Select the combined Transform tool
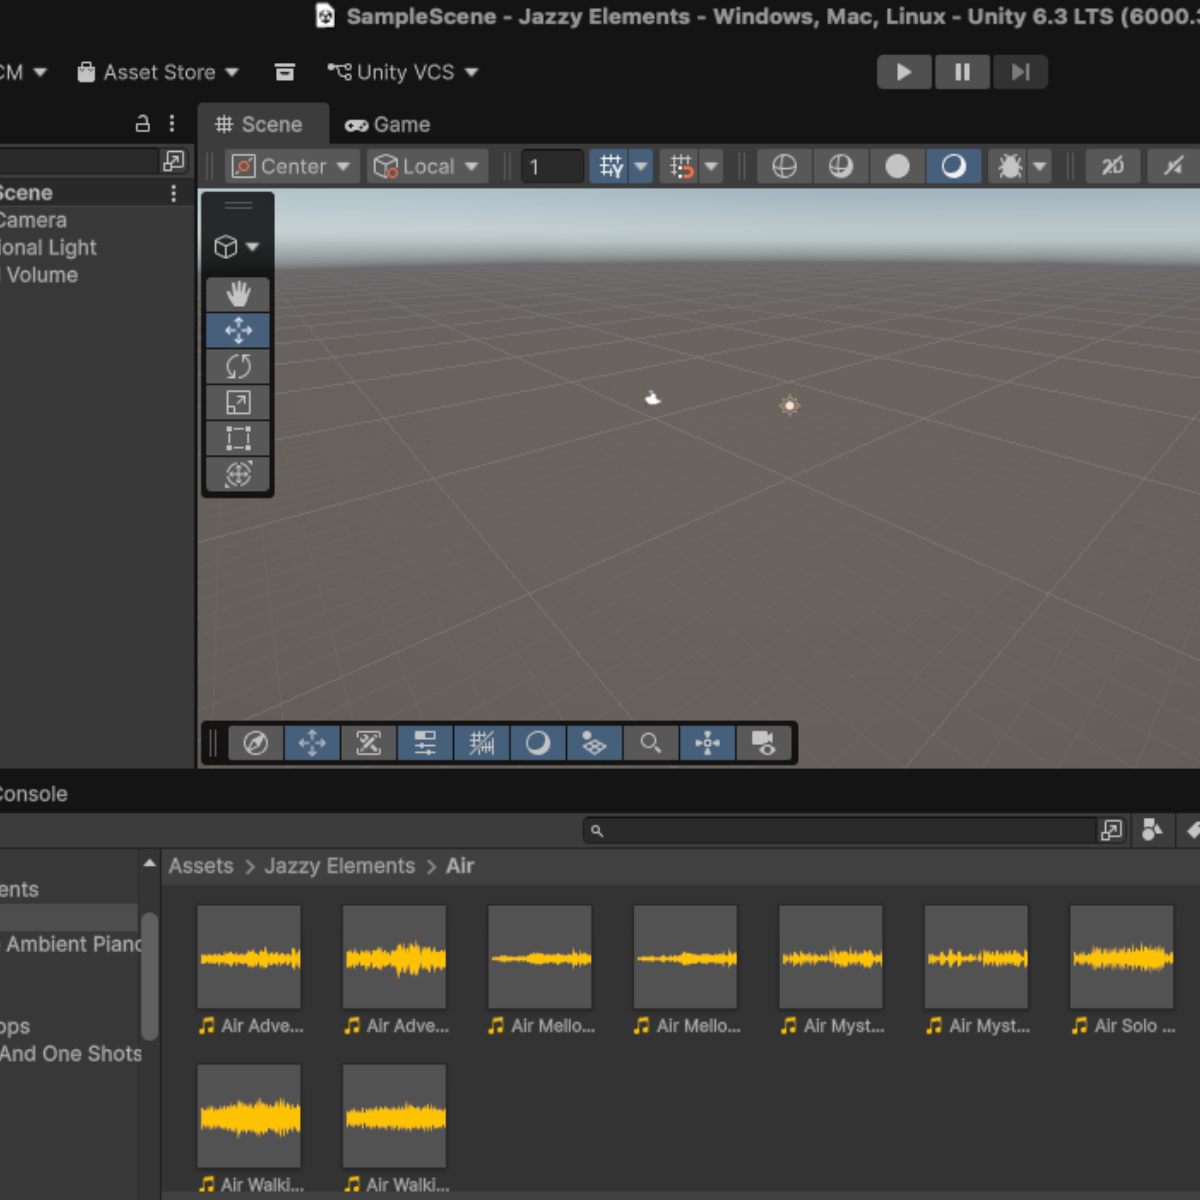Screen dimensions: 1200x1200 [x=238, y=475]
